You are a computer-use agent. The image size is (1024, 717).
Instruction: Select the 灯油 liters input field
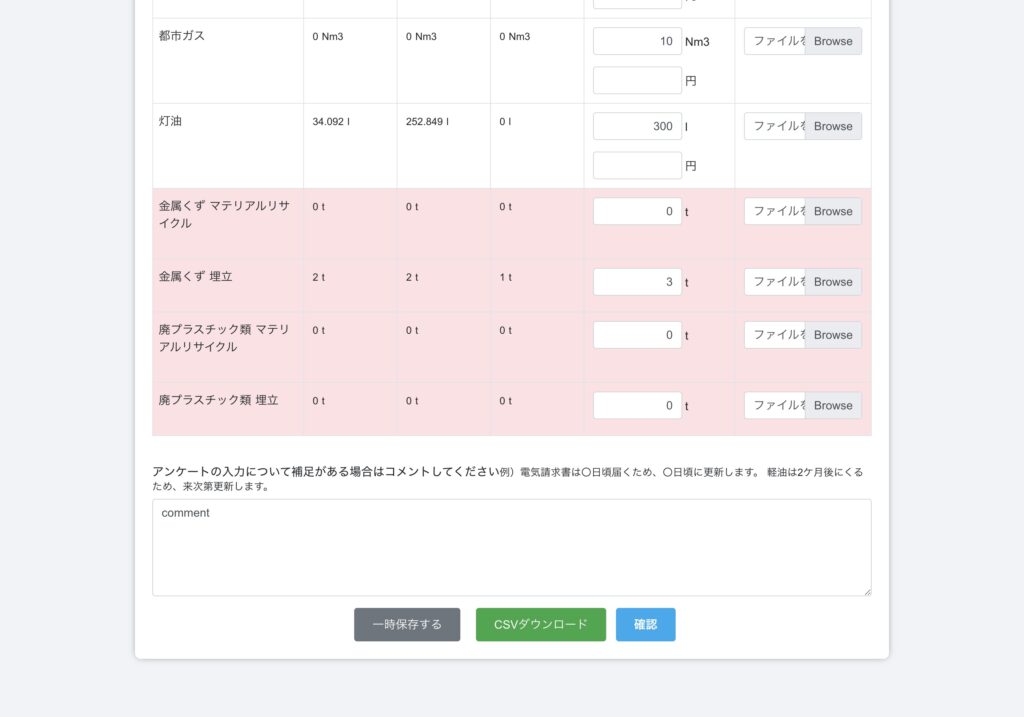(x=637, y=126)
